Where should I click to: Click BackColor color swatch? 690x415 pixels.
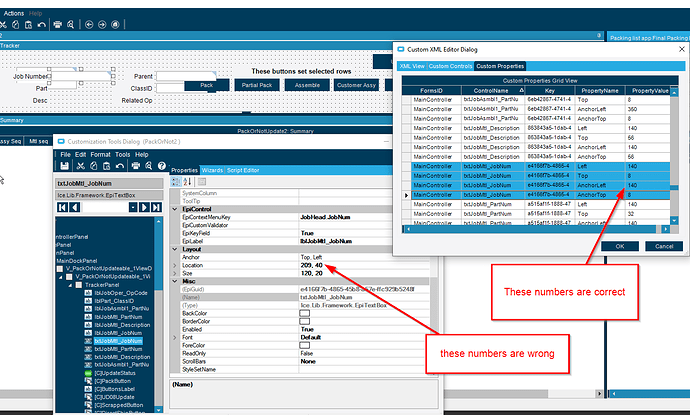[305, 313]
